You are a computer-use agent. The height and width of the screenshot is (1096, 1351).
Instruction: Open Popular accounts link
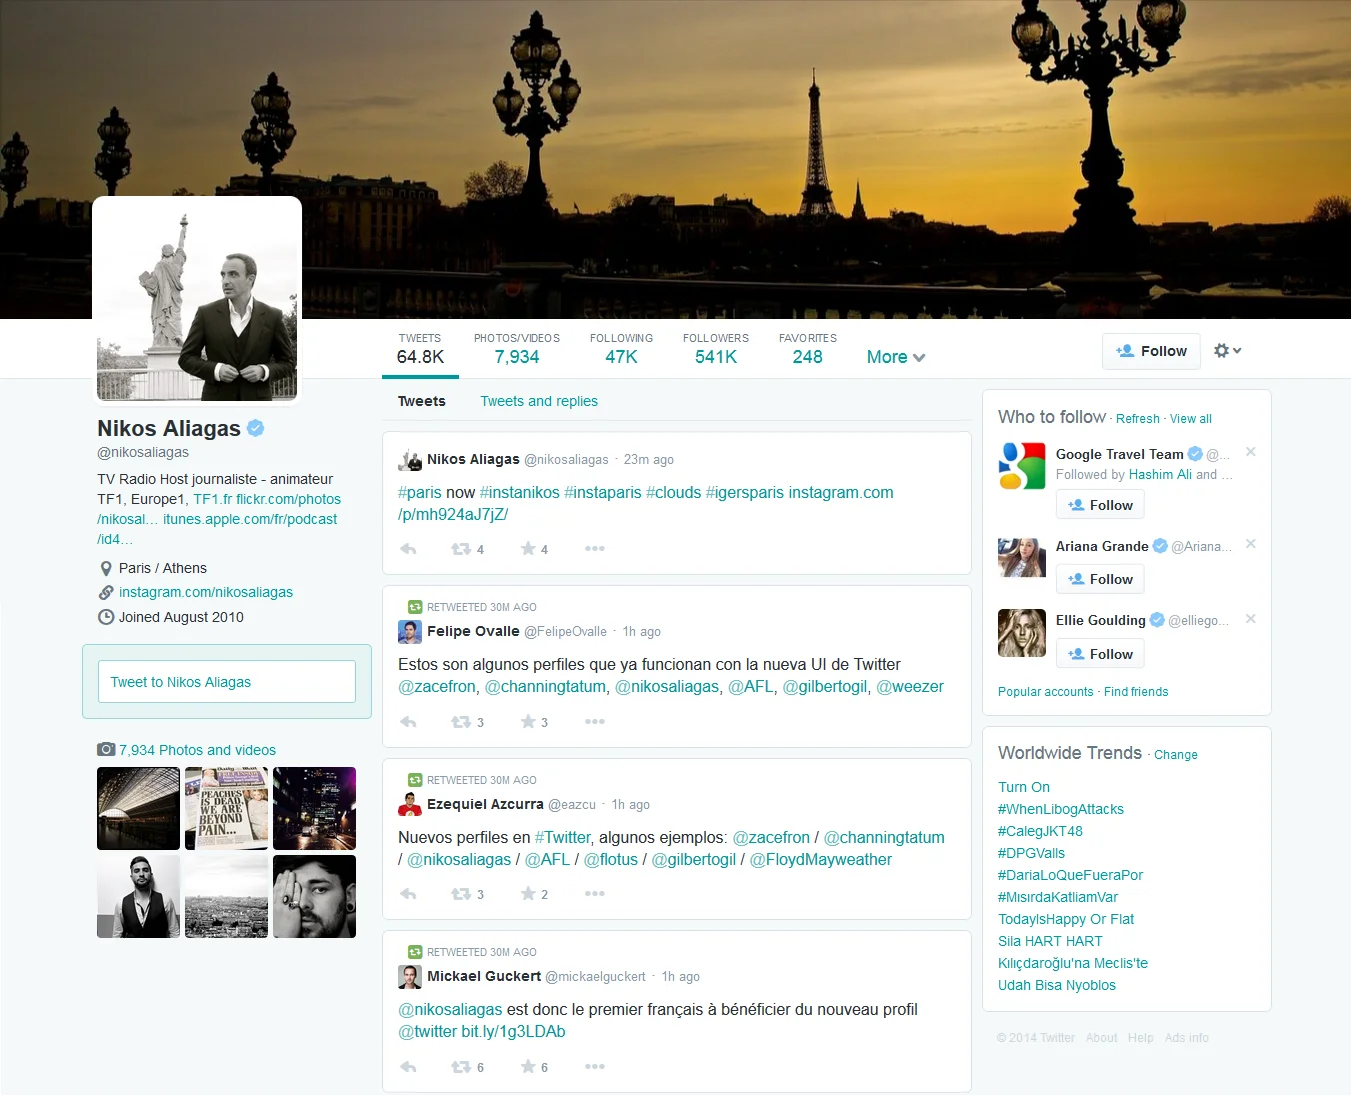point(1046,692)
